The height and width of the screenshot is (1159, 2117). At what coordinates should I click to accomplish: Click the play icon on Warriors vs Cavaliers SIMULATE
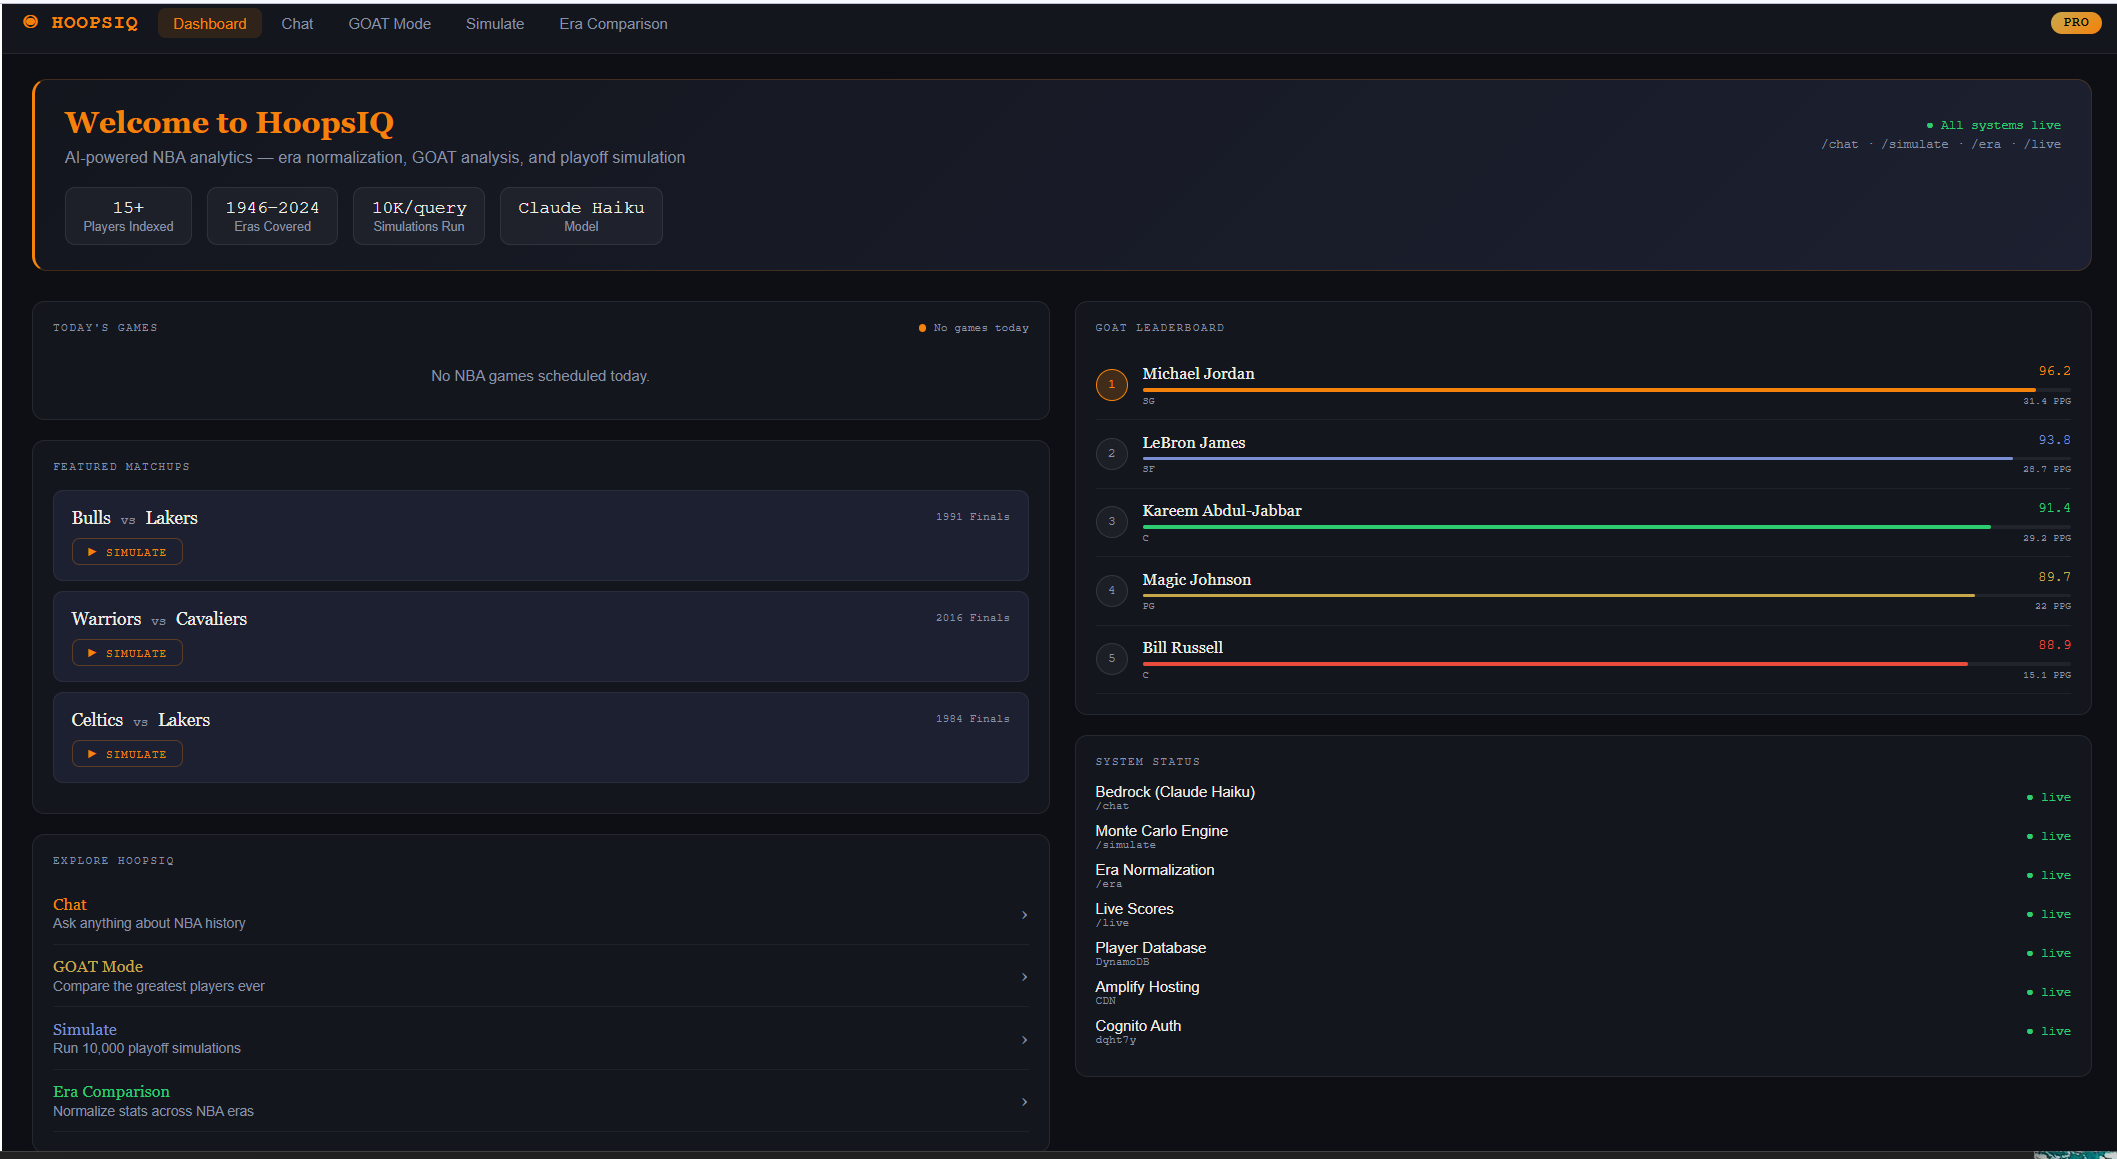[92, 652]
